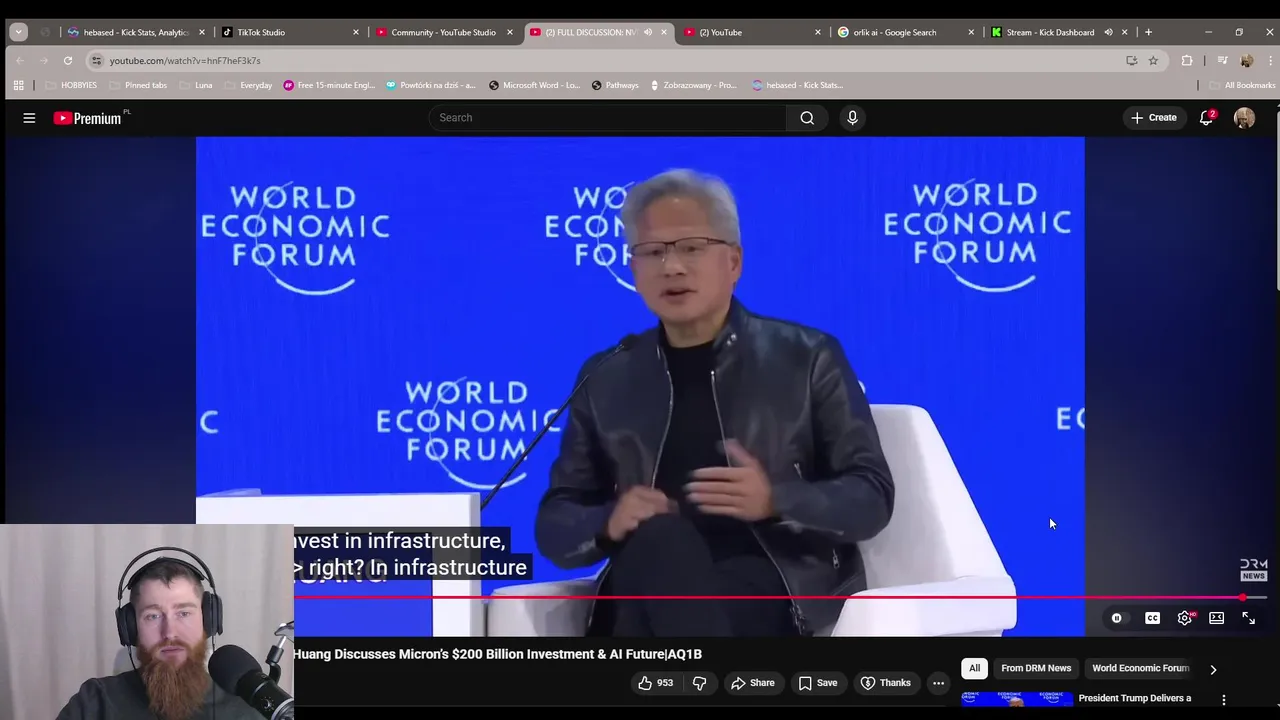Click the Thanks button
The width and height of the screenshot is (1280, 720).
point(885,683)
